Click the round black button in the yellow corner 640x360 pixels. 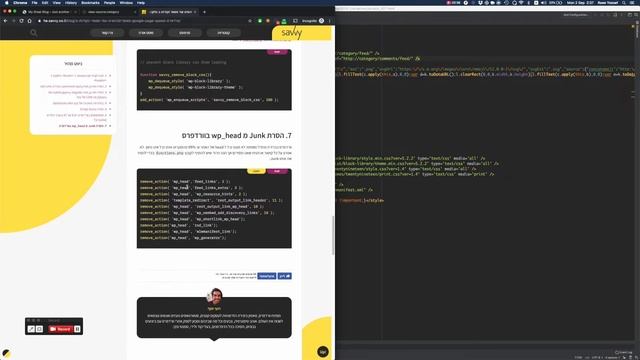coord(323,352)
